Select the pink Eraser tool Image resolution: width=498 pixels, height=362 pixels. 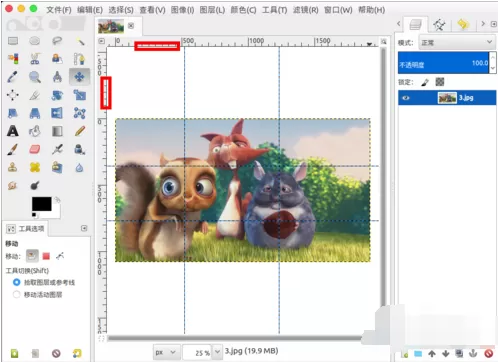tap(35, 149)
